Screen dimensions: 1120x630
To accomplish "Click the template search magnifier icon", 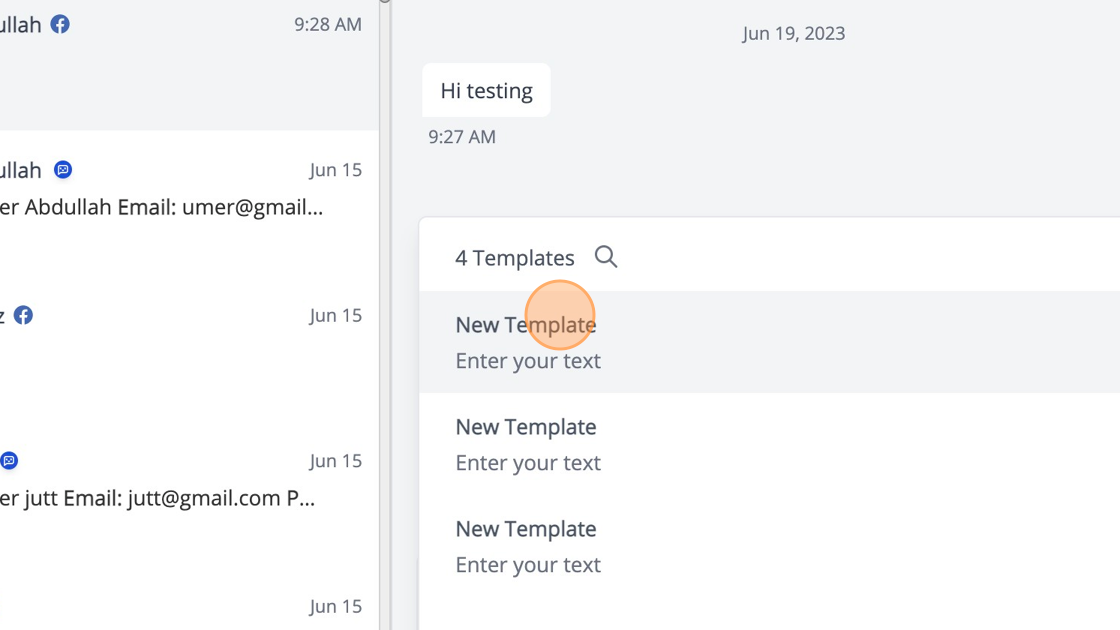I will point(606,257).
